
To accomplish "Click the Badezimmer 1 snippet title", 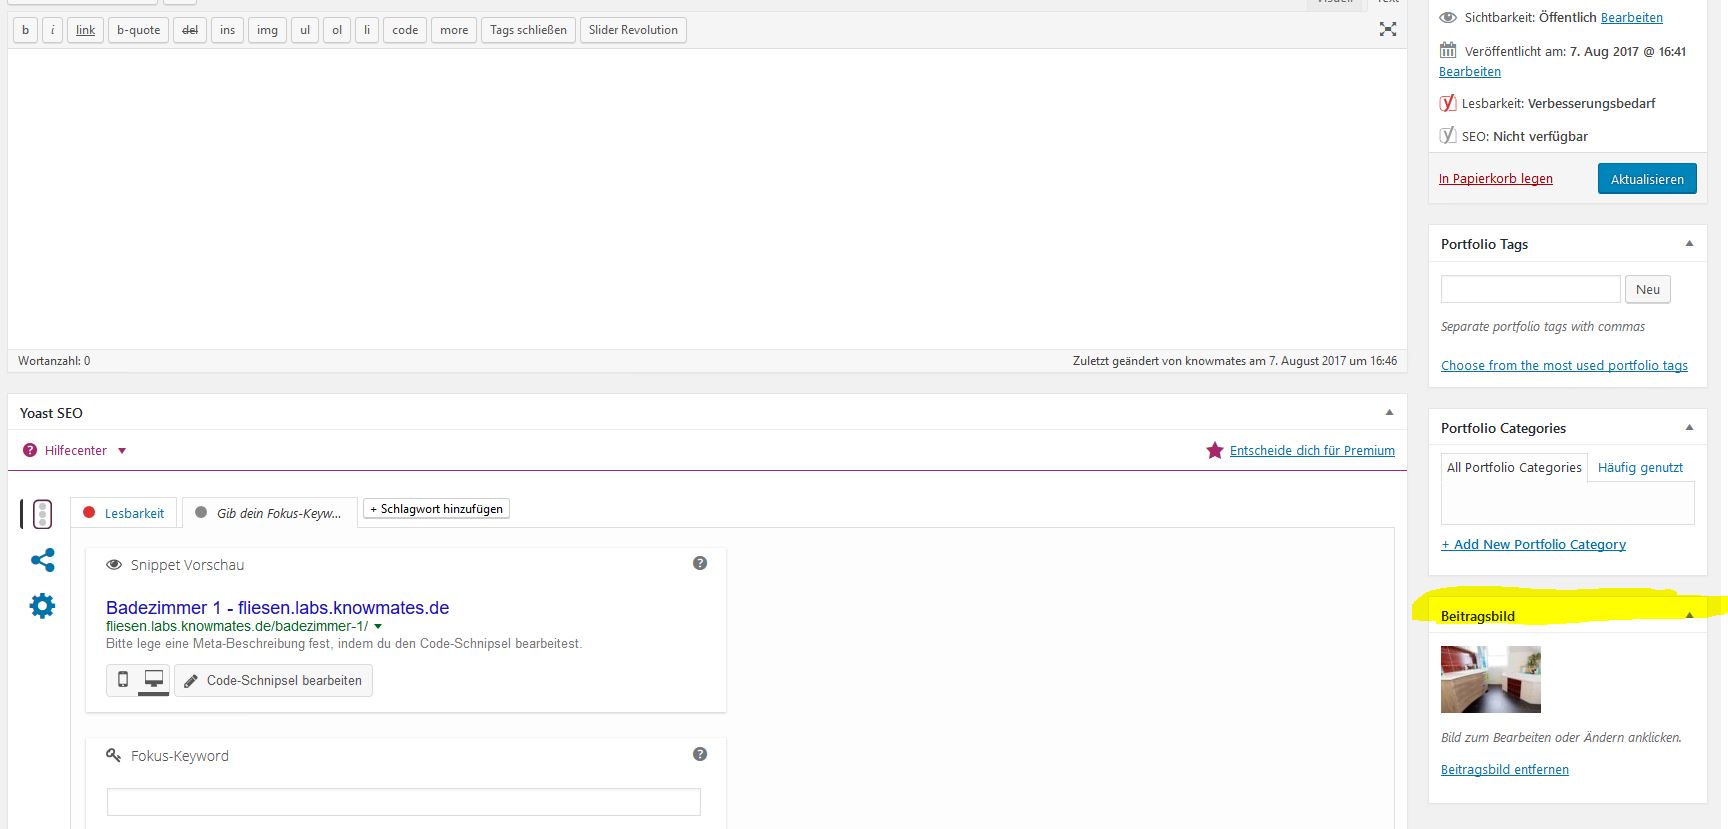I will (x=277, y=607).
